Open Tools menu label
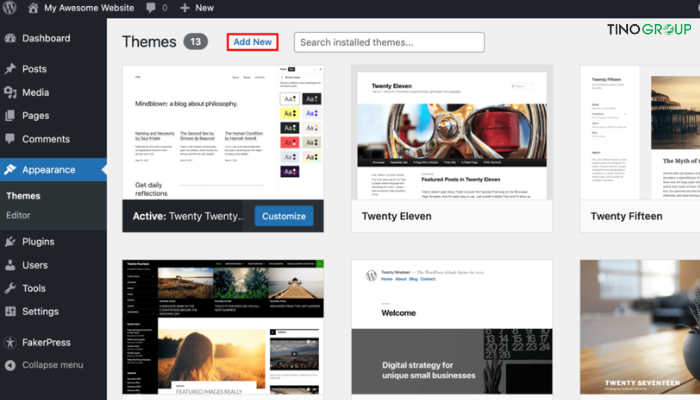Screen dimensions: 700x400 (x=34, y=288)
